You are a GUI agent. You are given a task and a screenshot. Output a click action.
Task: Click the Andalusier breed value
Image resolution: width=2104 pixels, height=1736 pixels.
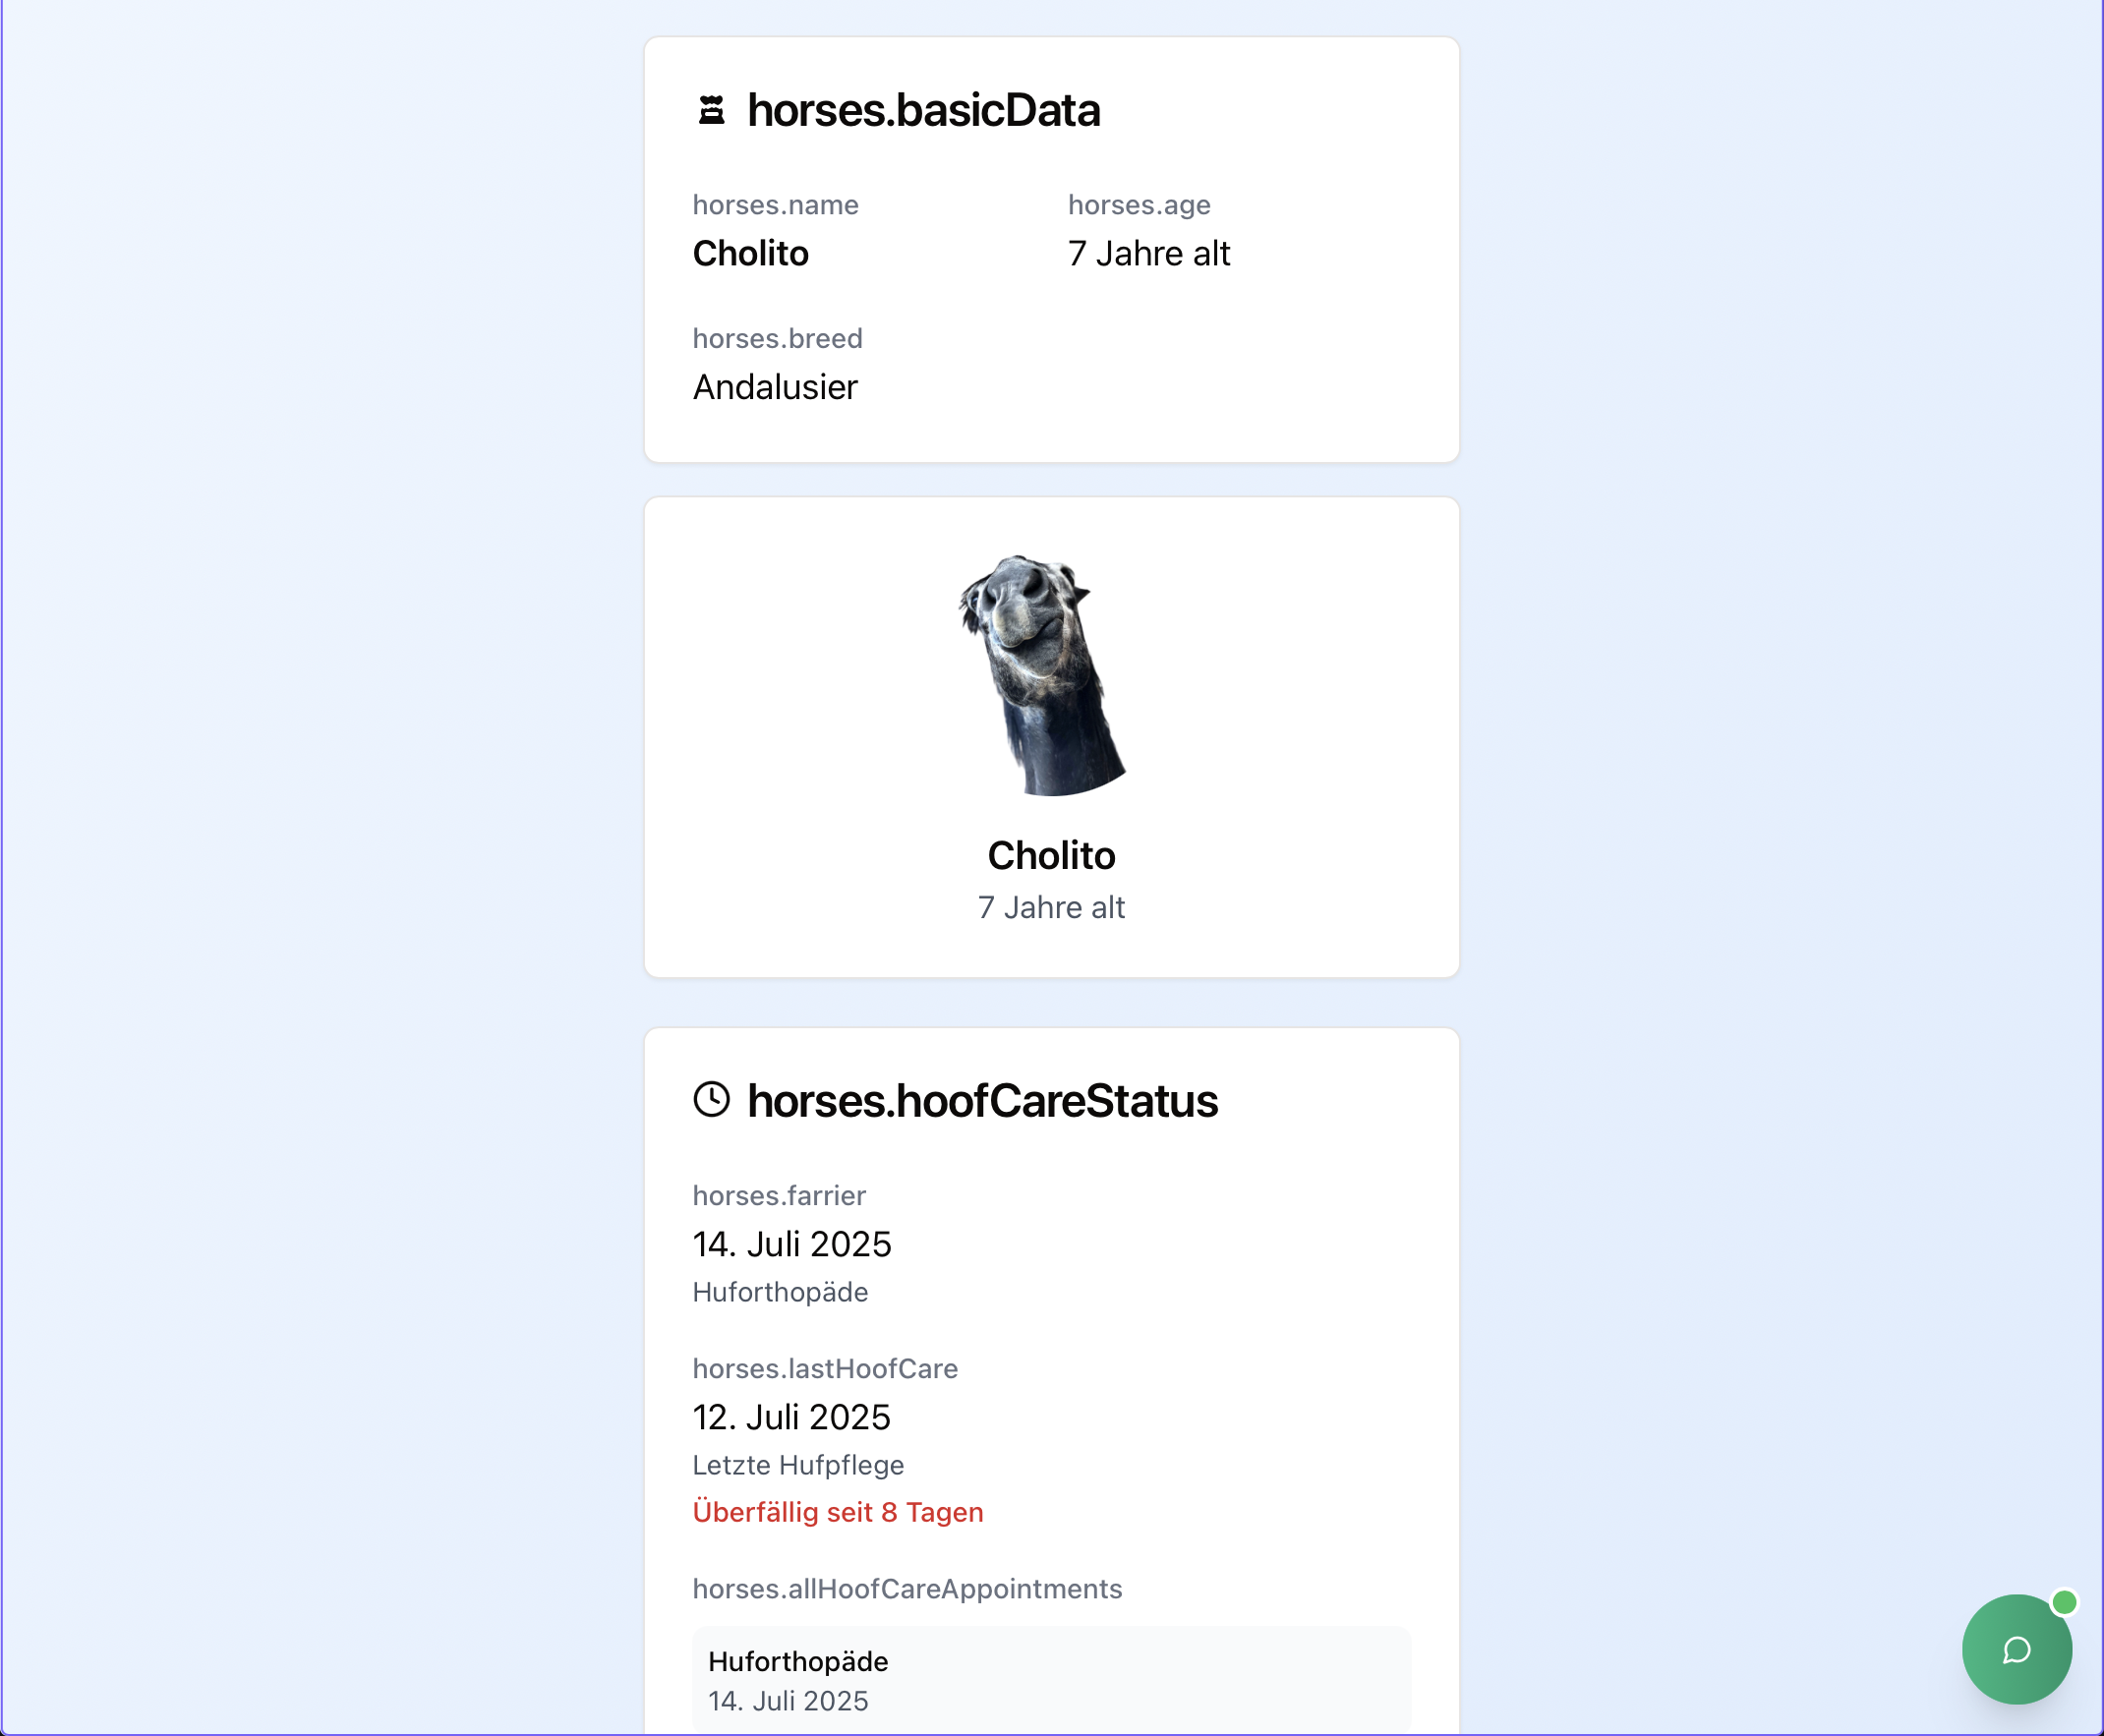[x=775, y=387]
